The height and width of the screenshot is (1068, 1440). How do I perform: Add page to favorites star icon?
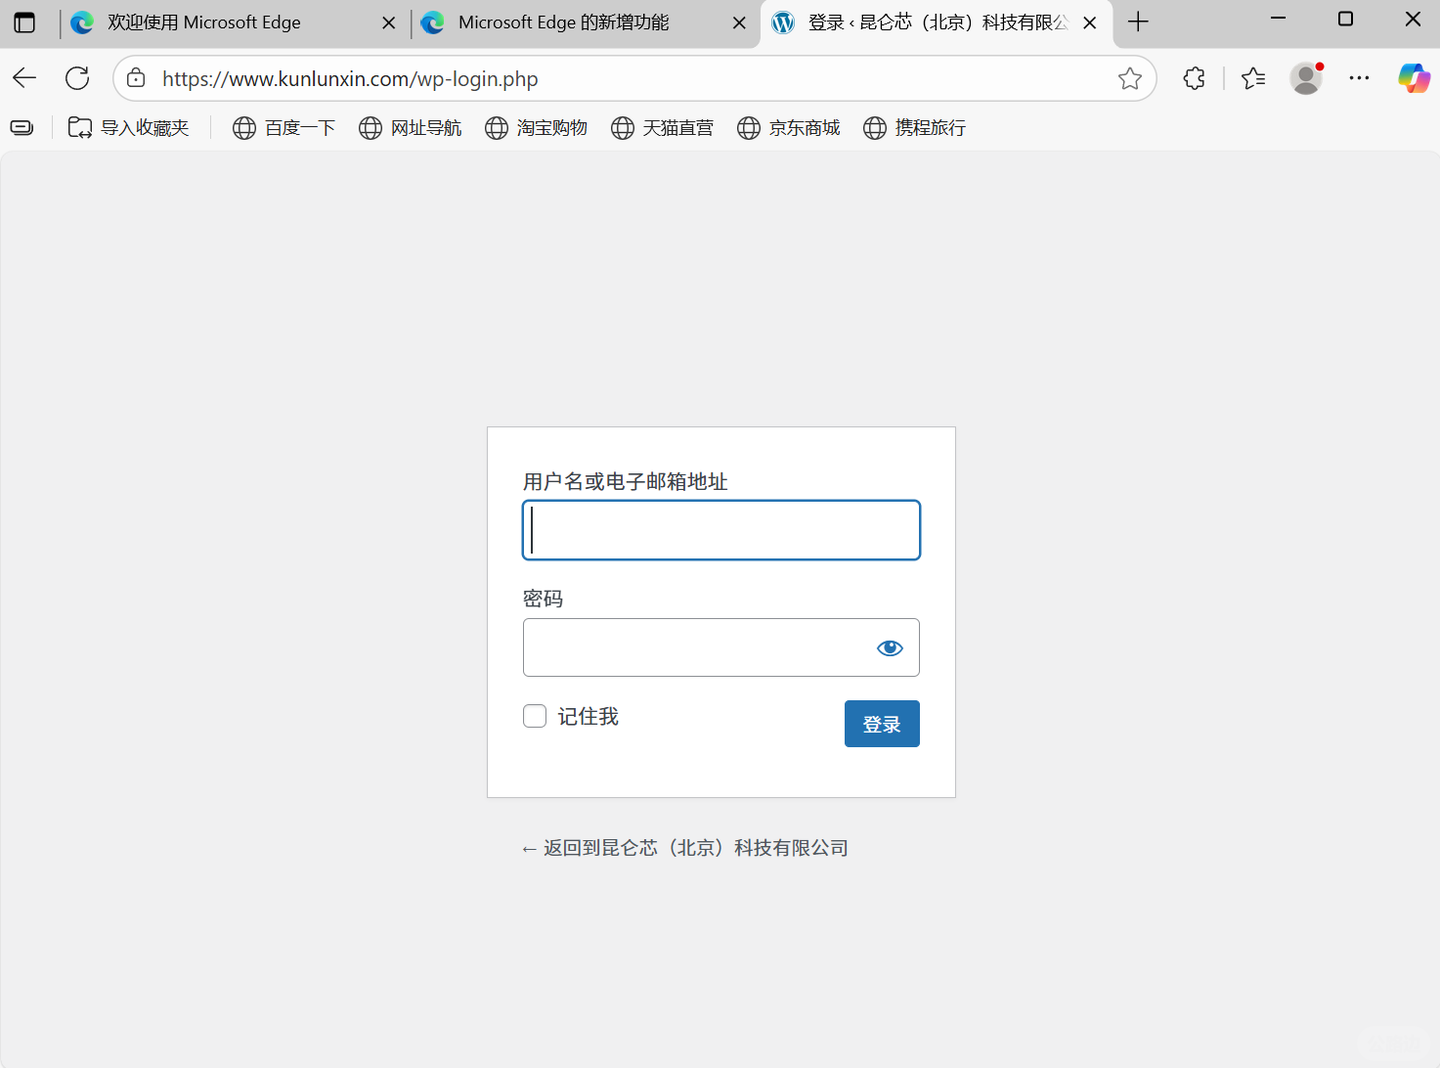pyautogui.click(x=1130, y=78)
